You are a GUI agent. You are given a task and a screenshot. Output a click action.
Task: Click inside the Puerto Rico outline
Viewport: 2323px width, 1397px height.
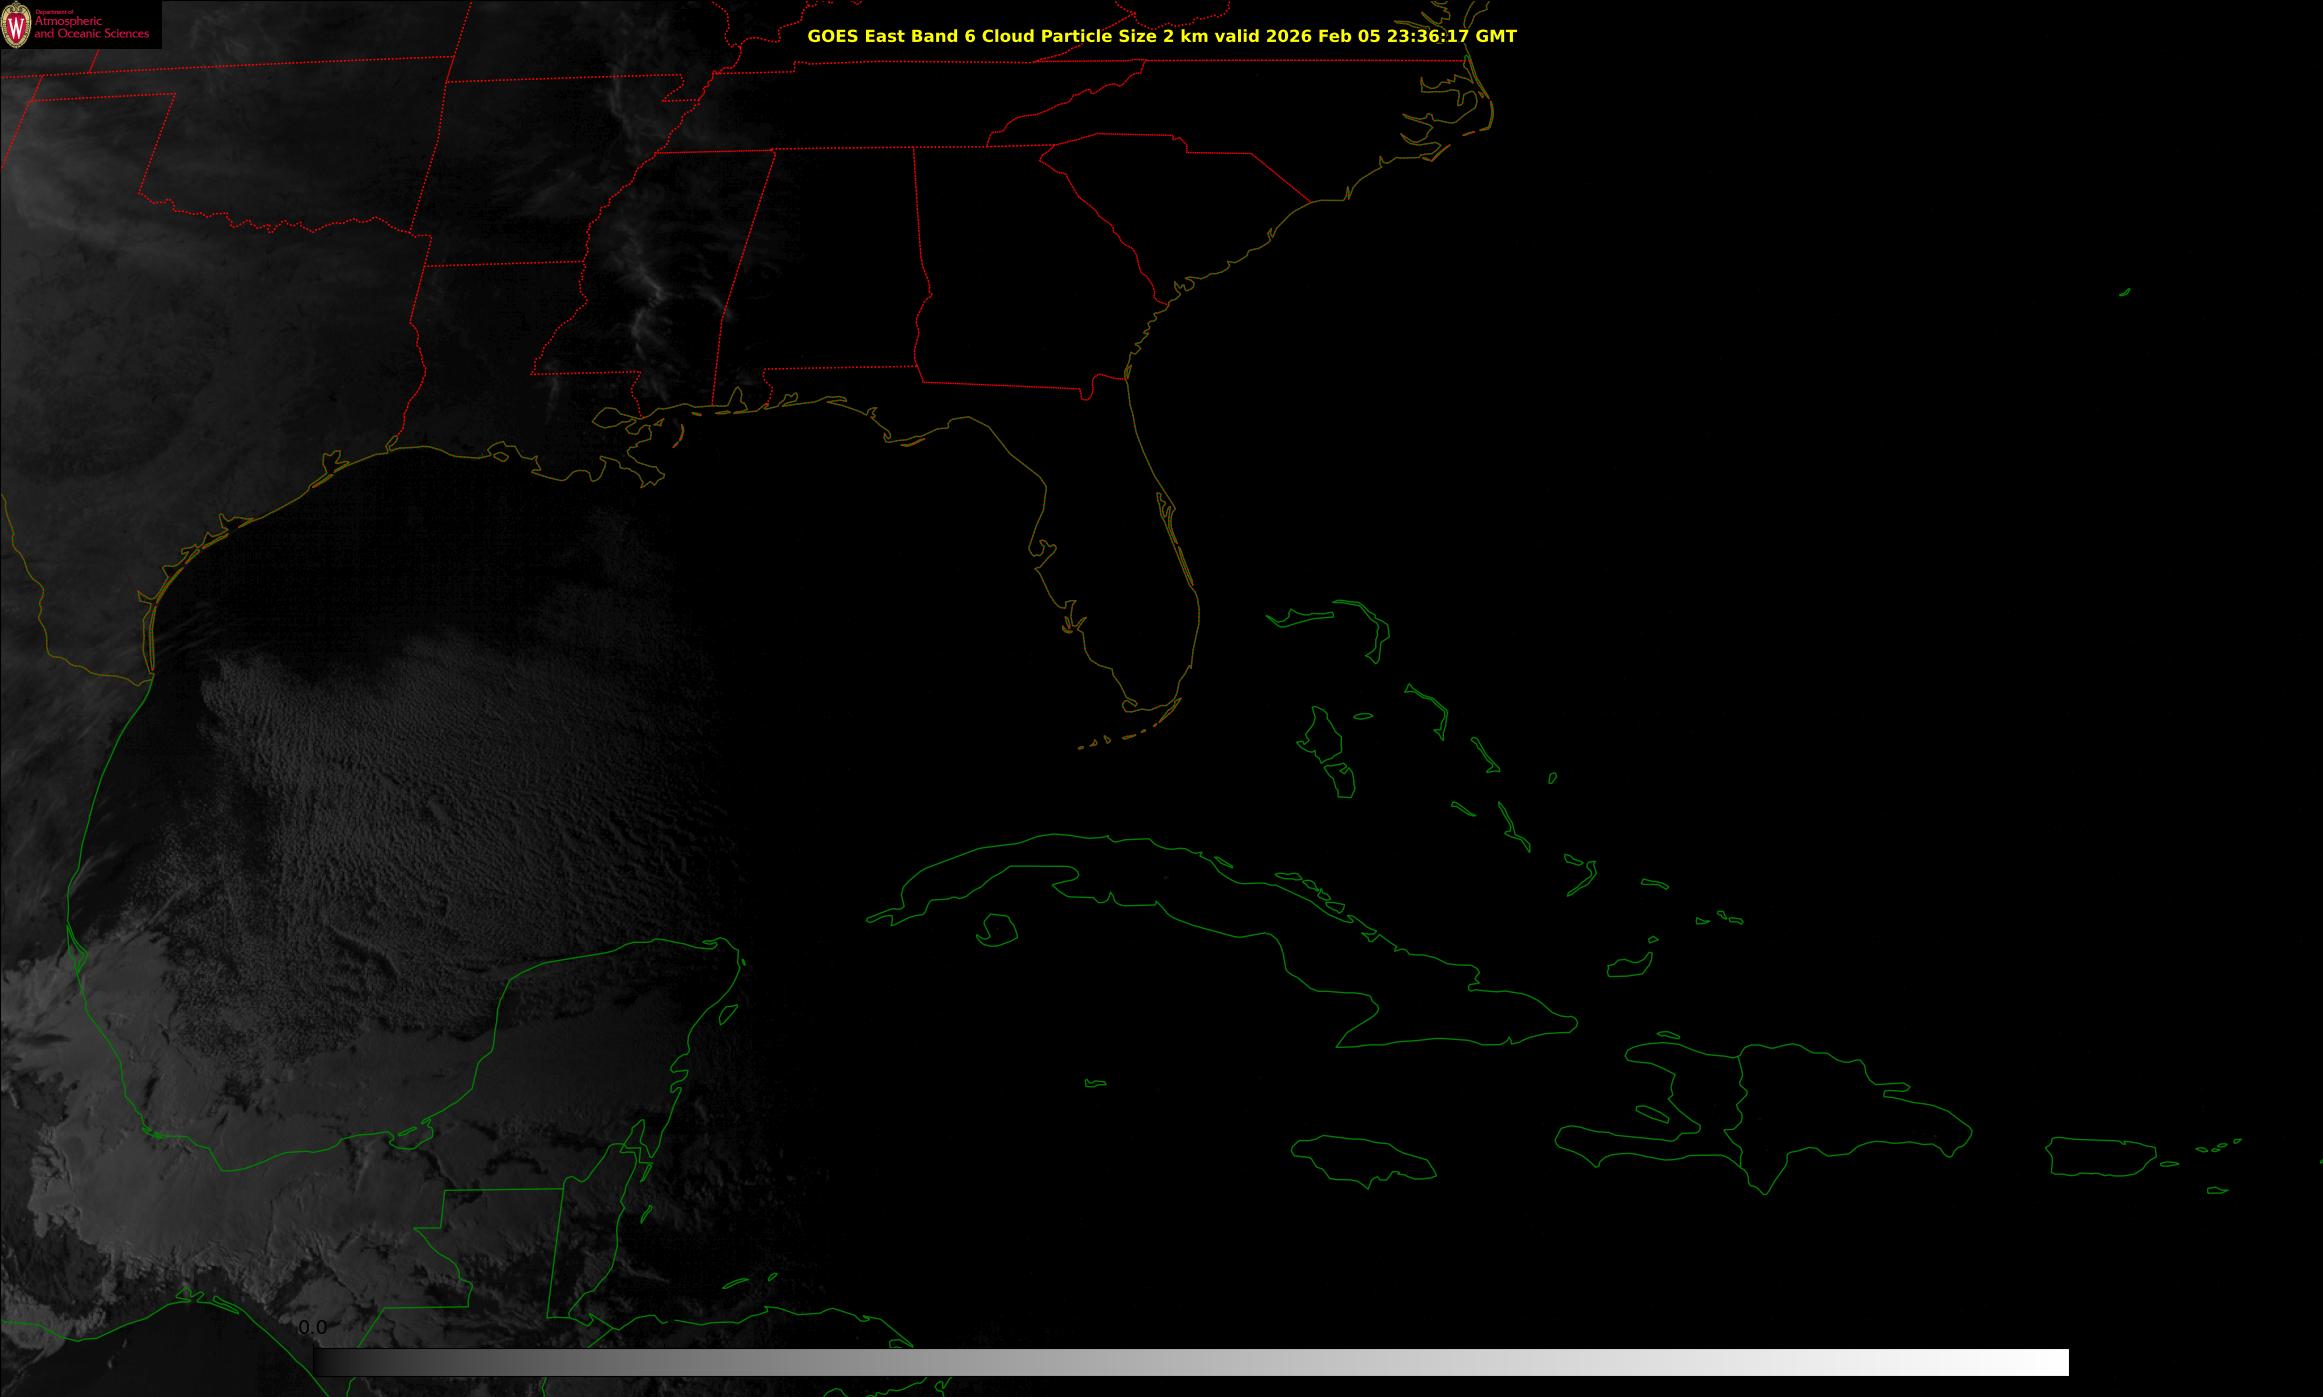[2100, 1157]
